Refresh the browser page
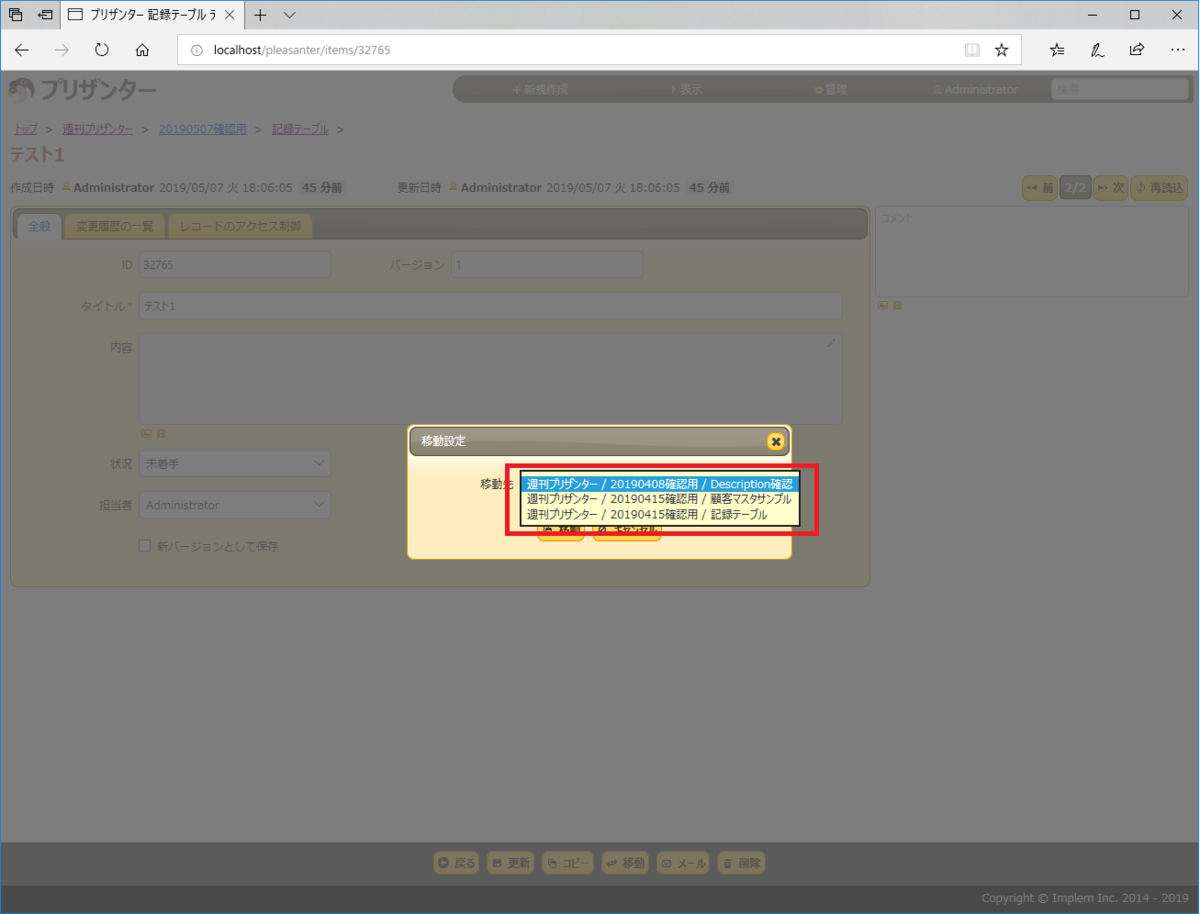 pos(102,50)
